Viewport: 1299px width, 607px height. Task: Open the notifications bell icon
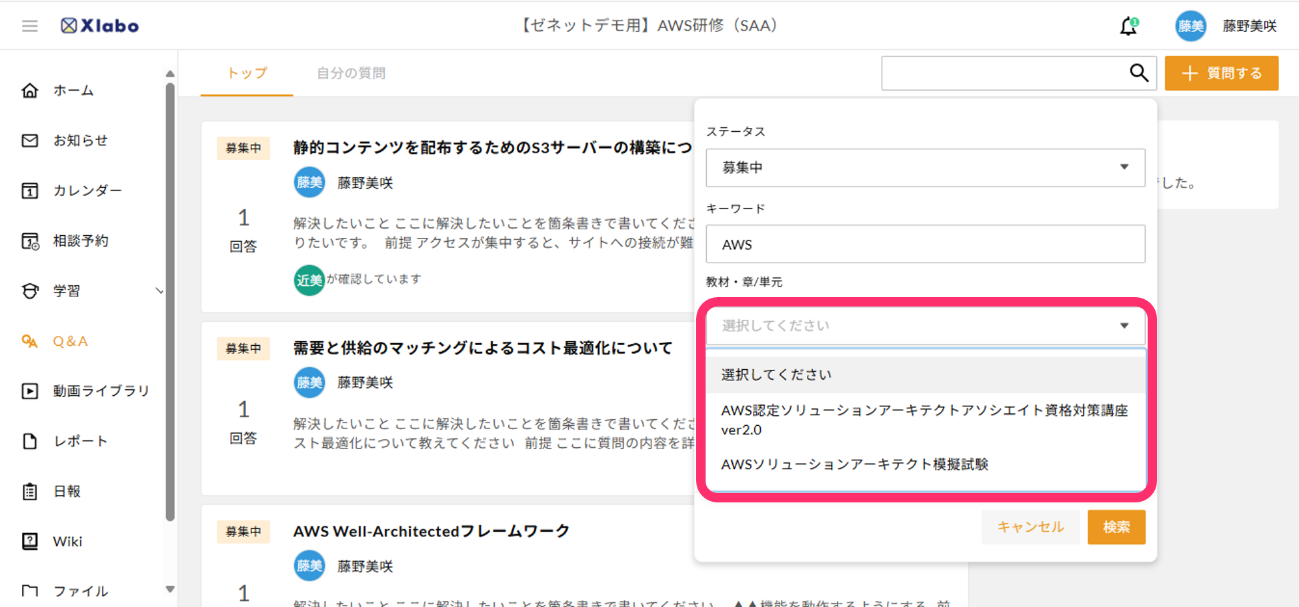[x=1129, y=27]
